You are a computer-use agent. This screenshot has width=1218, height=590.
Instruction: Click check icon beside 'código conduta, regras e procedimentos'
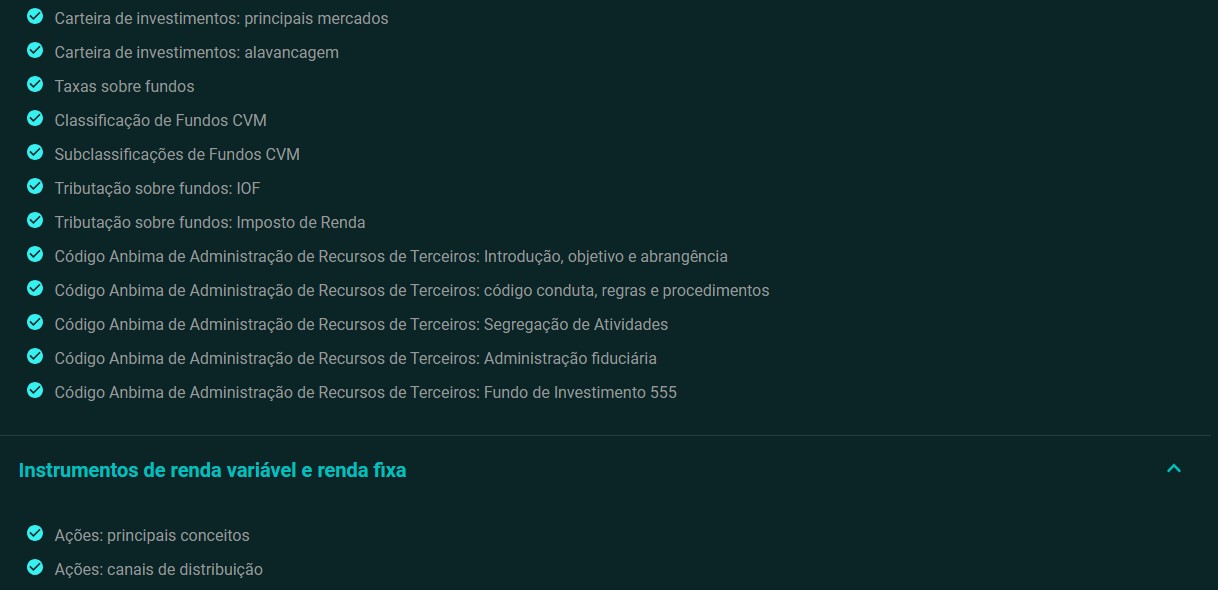35,289
